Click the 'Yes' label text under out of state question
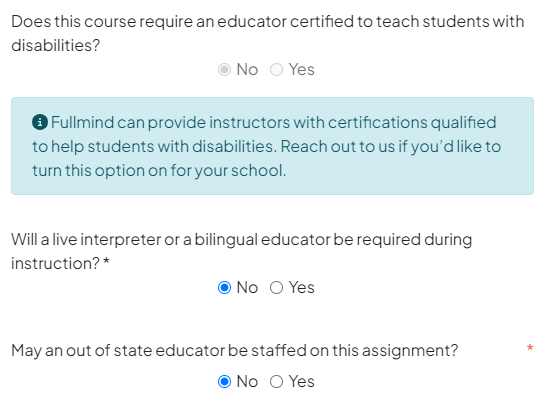Viewport: 560px width, 396px height. 302,381
